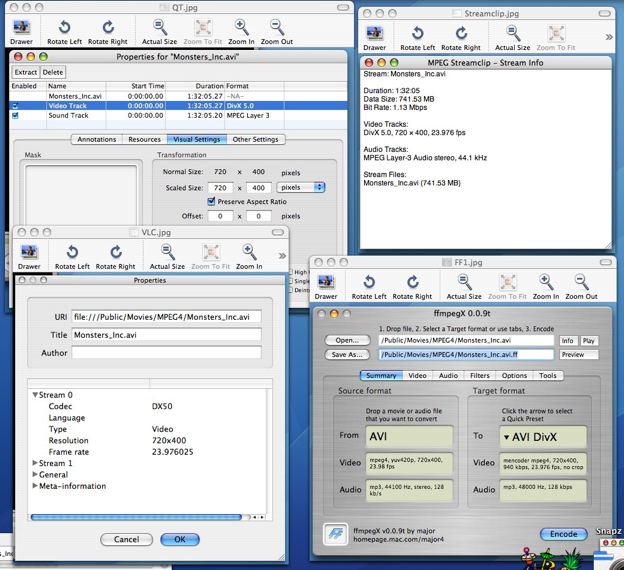Show hidden toolbar items in Streamclip.jpg window
The image size is (624, 570).
coord(609,37)
